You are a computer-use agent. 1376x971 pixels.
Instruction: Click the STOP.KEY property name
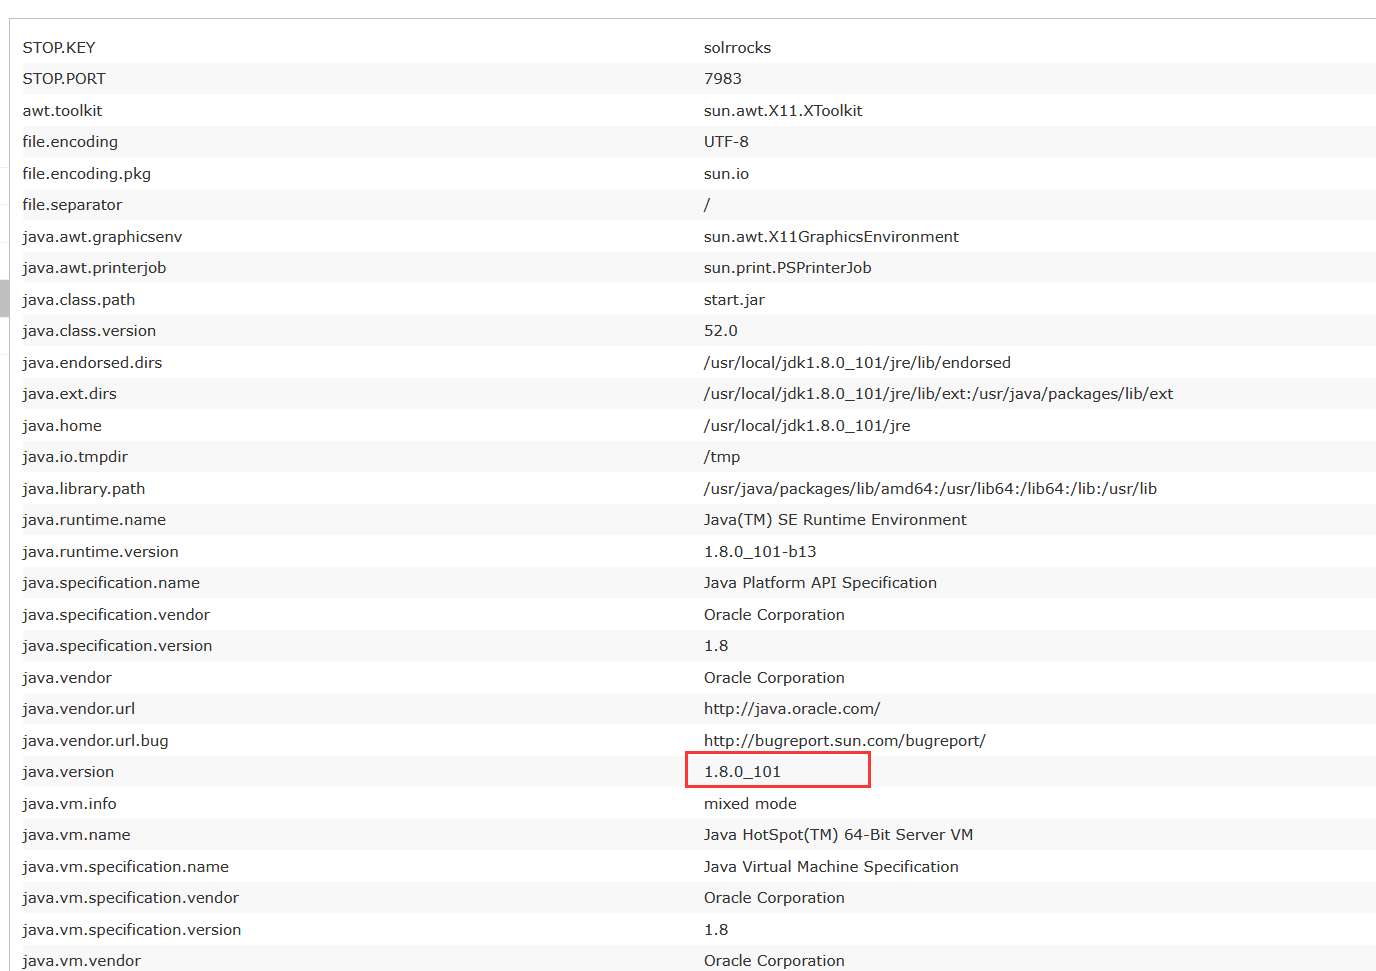59,48
